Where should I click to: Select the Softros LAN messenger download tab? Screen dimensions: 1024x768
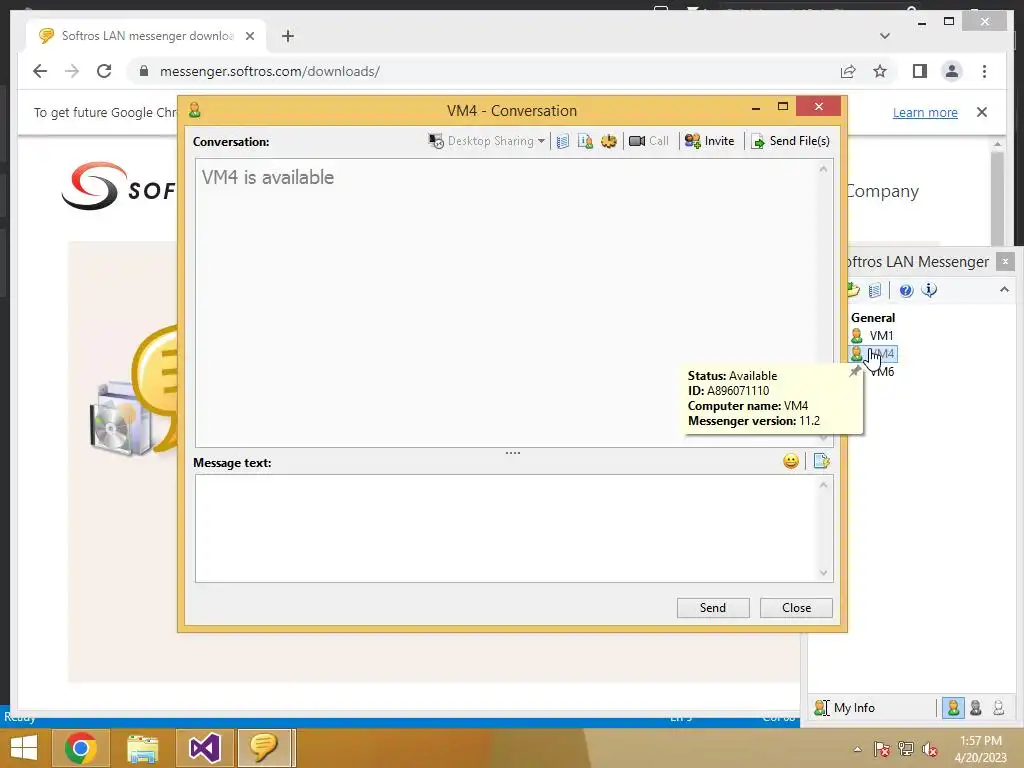[x=146, y=36]
